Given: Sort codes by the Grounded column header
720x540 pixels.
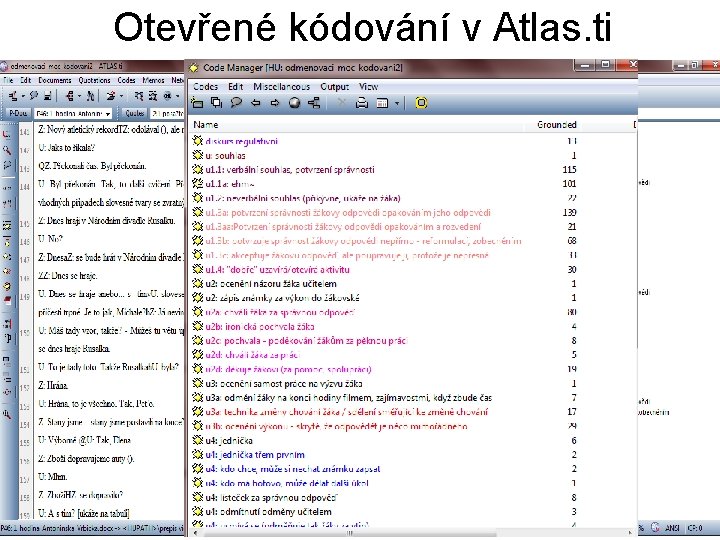Looking at the screenshot, I should click(557, 125).
